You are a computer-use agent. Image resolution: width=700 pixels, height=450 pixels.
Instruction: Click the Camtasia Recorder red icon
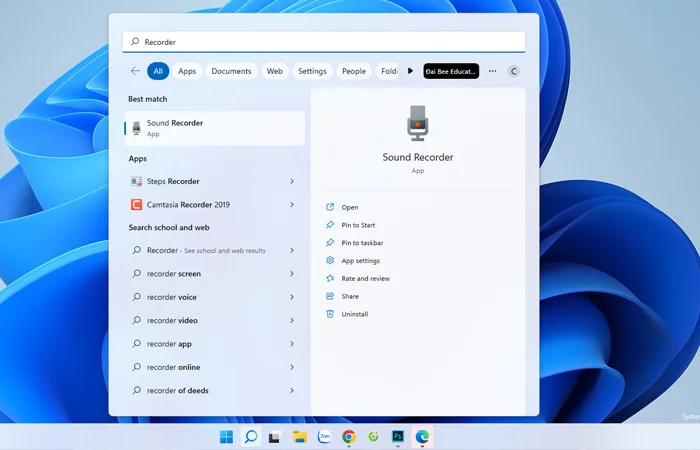pos(136,204)
